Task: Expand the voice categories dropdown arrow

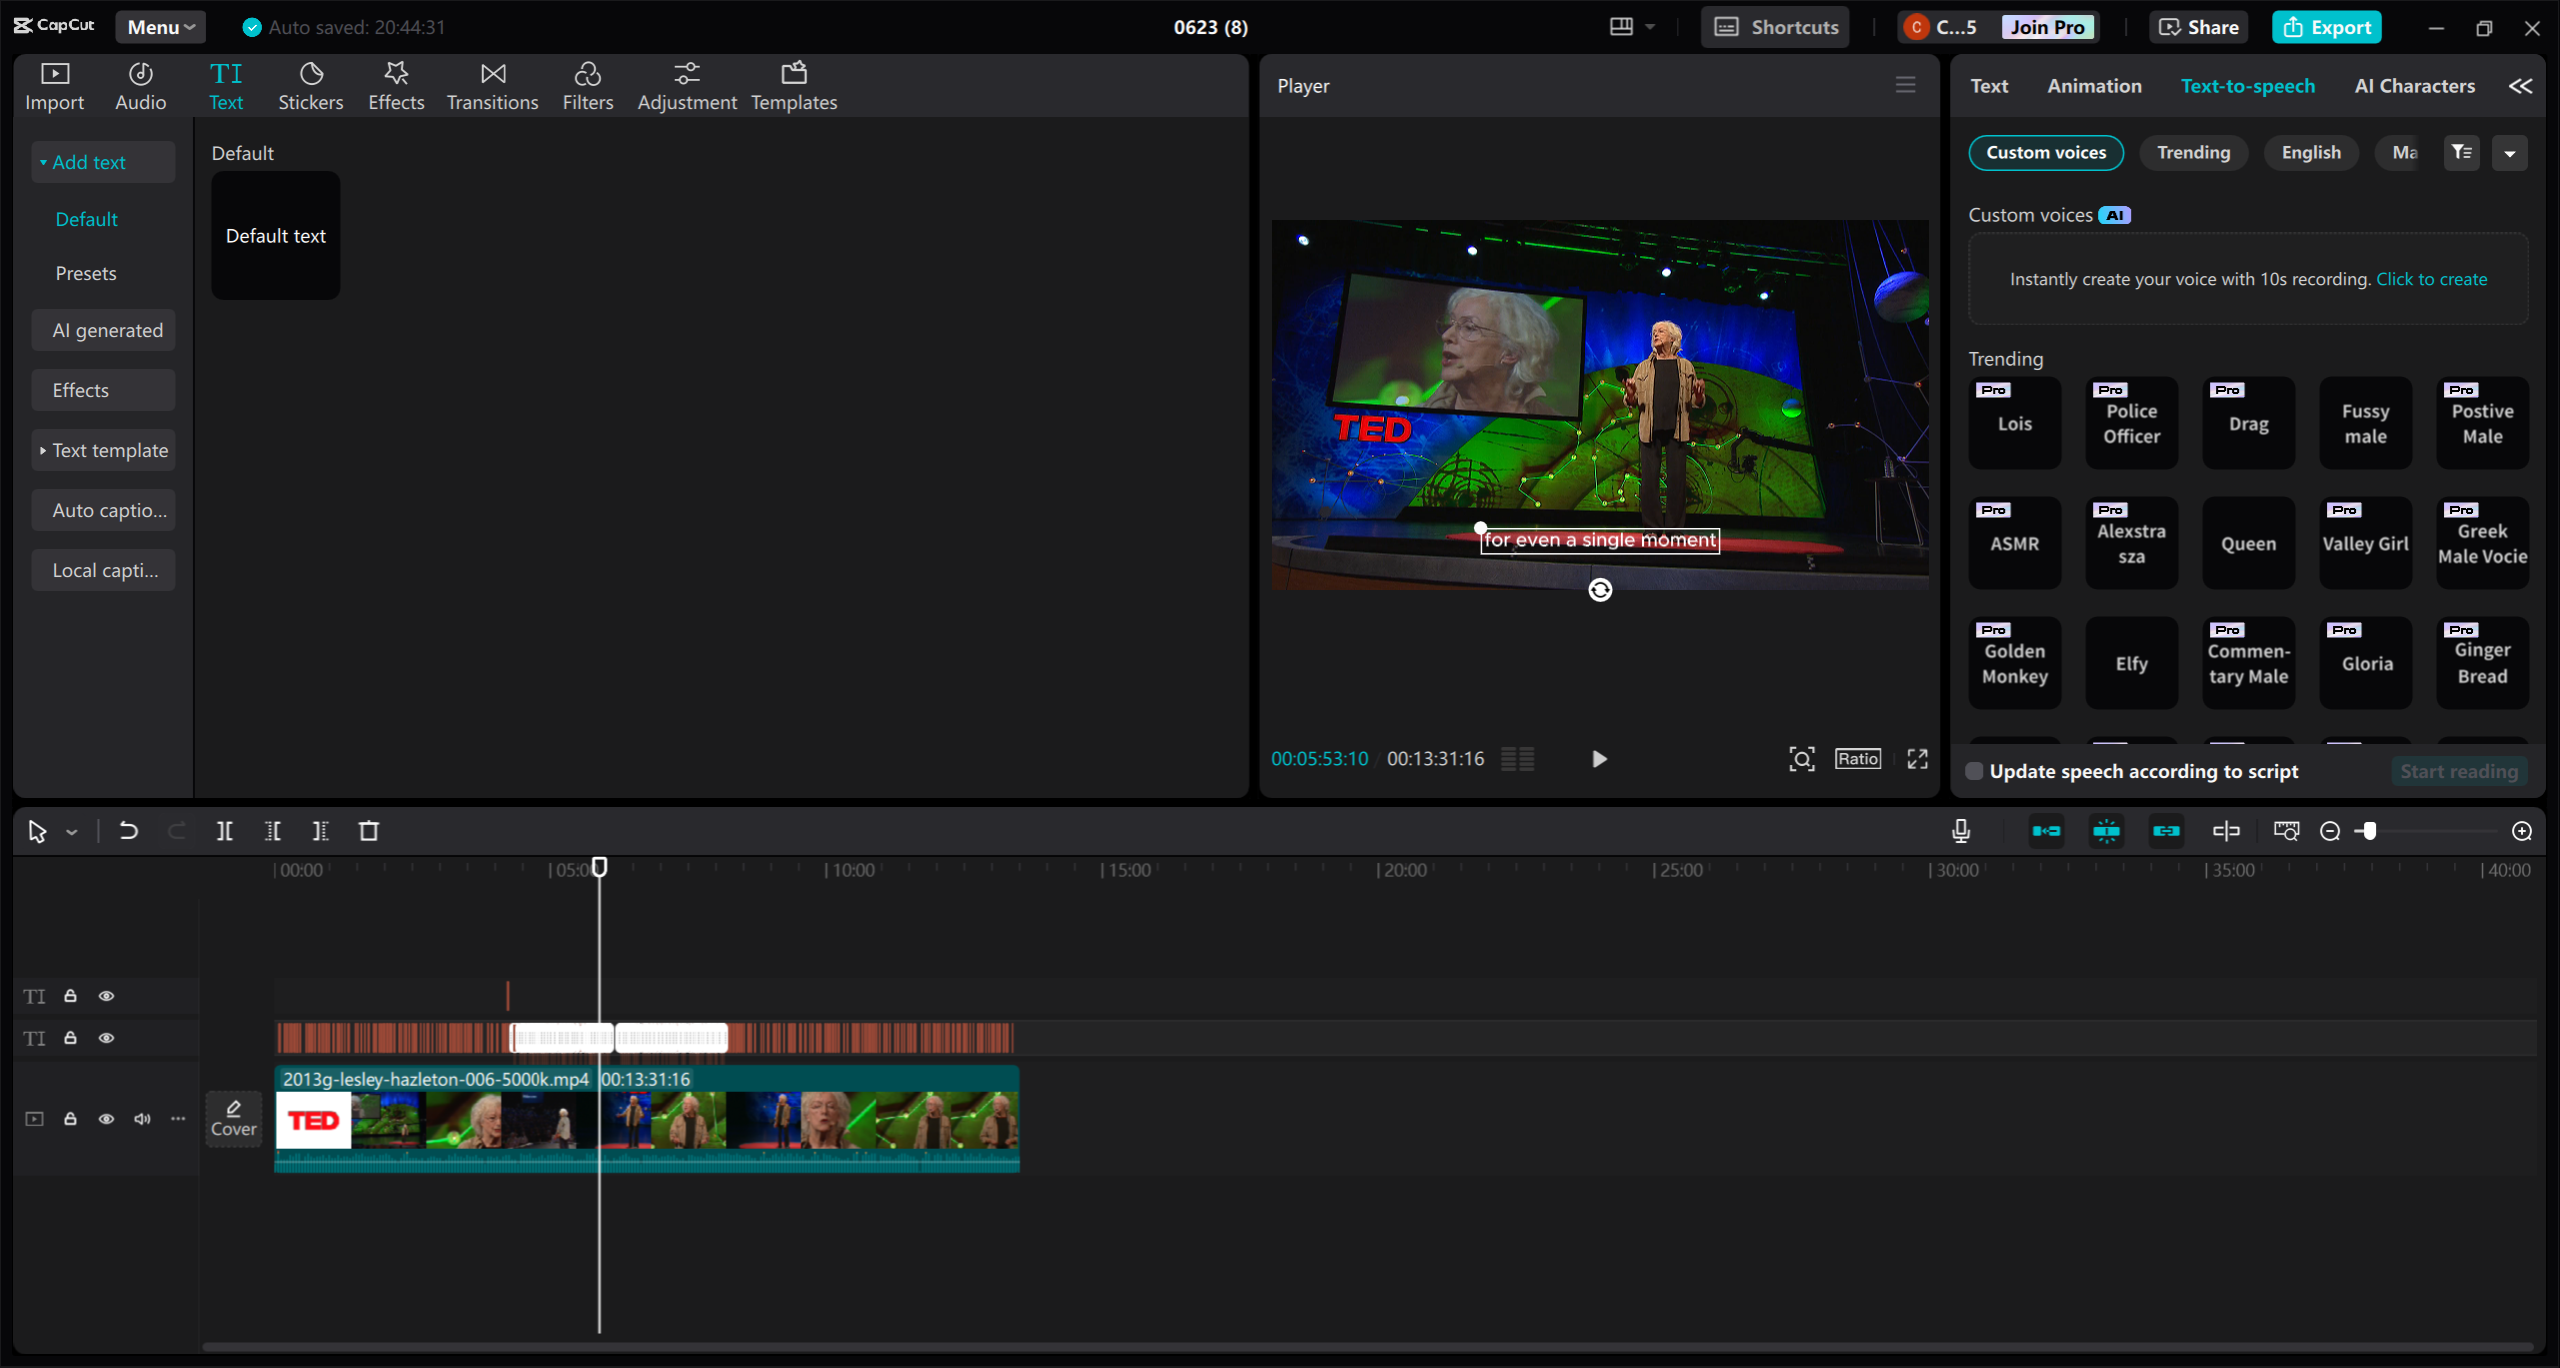Action: [x=2510, y=153]
